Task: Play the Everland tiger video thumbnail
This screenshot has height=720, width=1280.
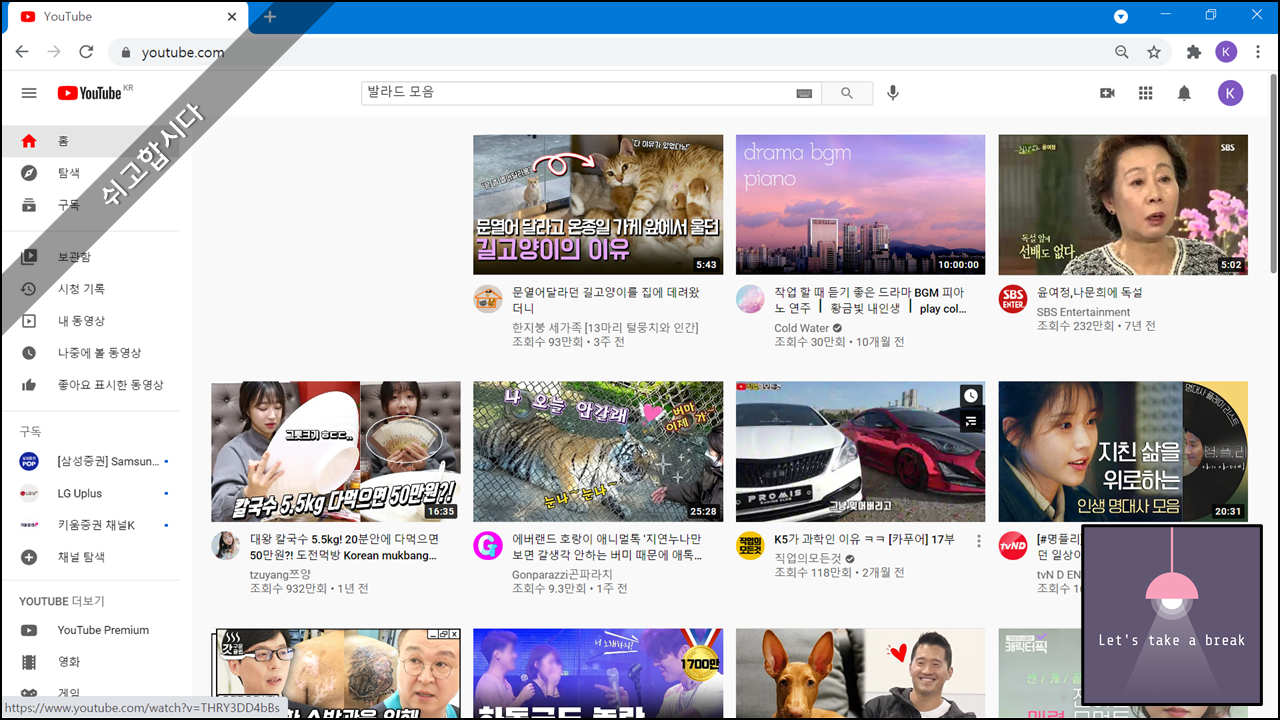Action: [x=598, y=451]
